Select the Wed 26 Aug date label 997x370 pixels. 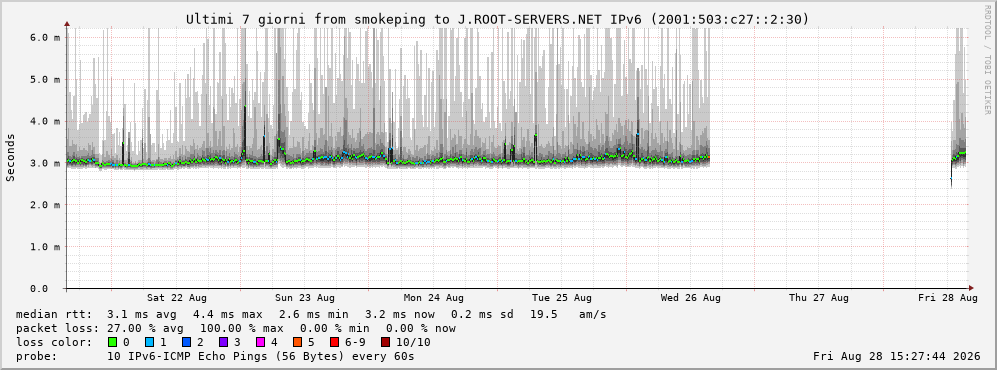point(691,298)
